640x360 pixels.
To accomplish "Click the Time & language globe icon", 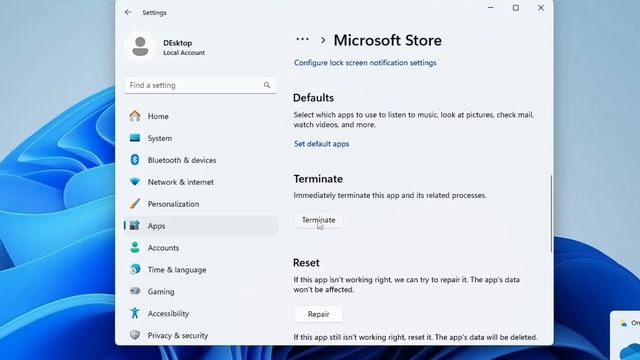I will pos(135,269).
